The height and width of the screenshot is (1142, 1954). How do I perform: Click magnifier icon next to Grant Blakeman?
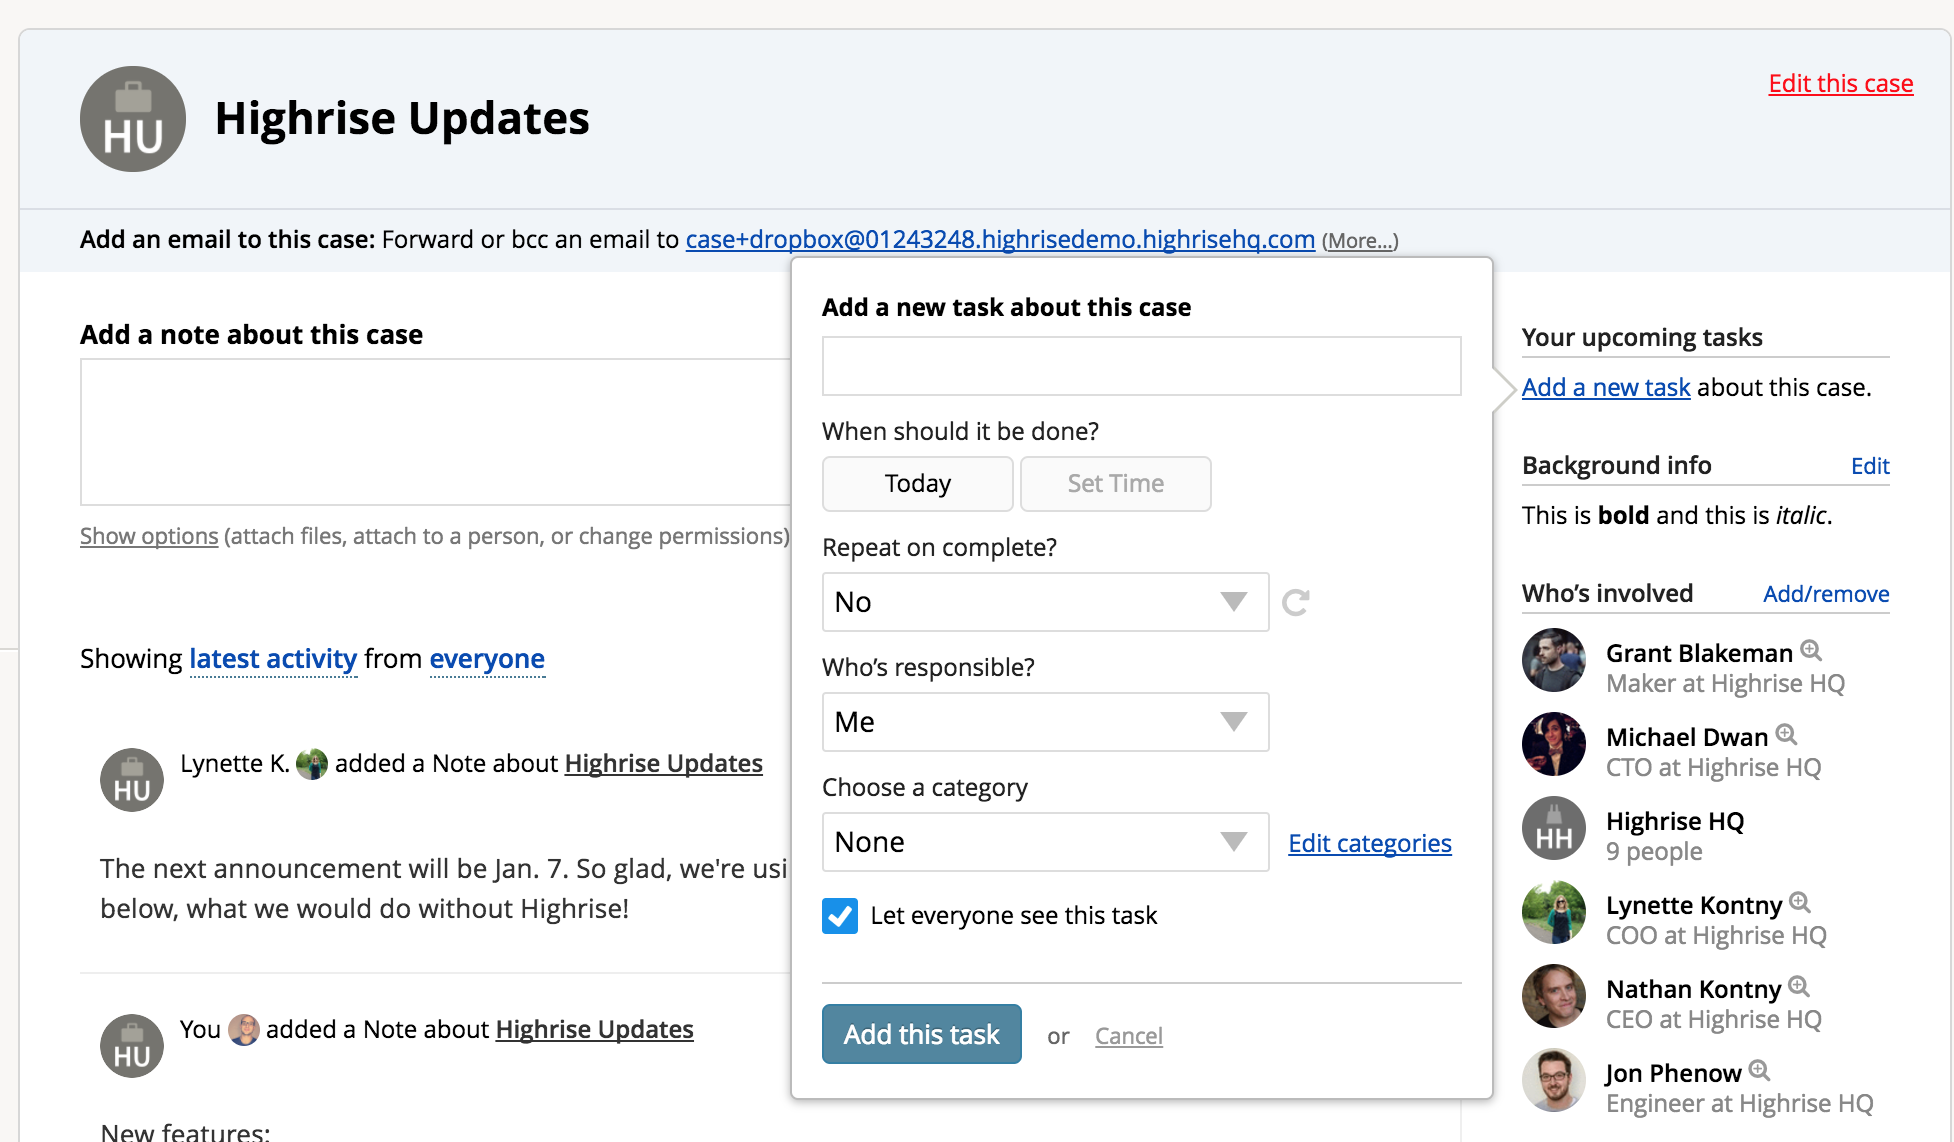(1811, 651)
